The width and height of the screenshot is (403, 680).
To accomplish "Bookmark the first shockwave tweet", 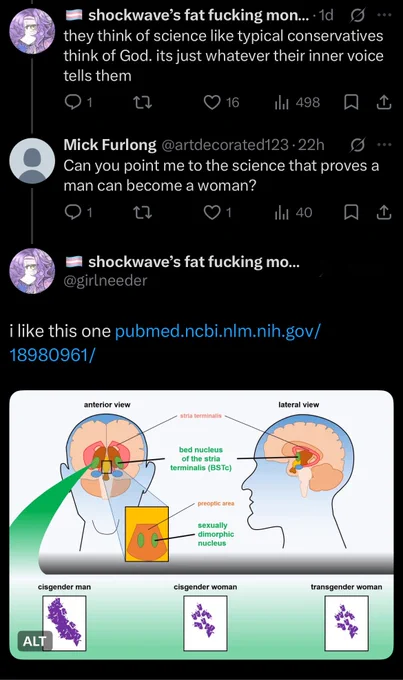I will pos(351,102).
